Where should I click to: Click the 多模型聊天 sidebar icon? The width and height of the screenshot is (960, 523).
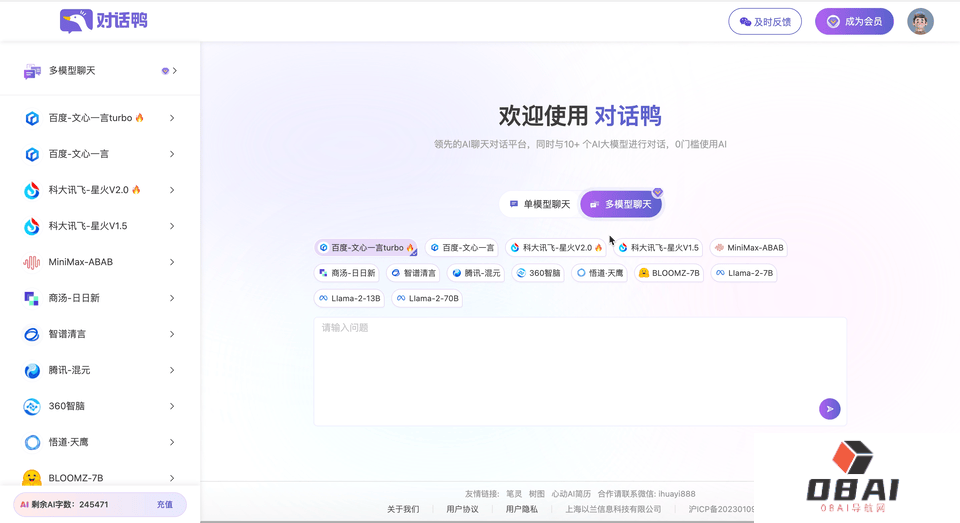(32, 71)
